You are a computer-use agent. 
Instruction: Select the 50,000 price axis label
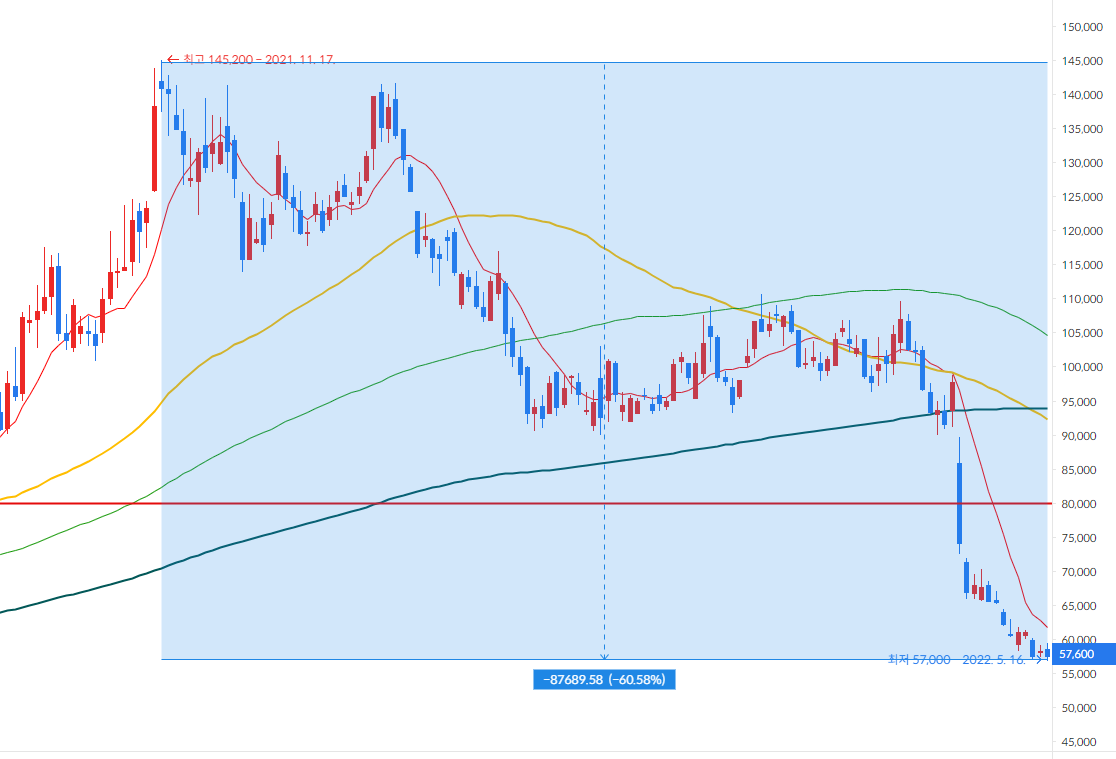click(x=1079, y=708)
